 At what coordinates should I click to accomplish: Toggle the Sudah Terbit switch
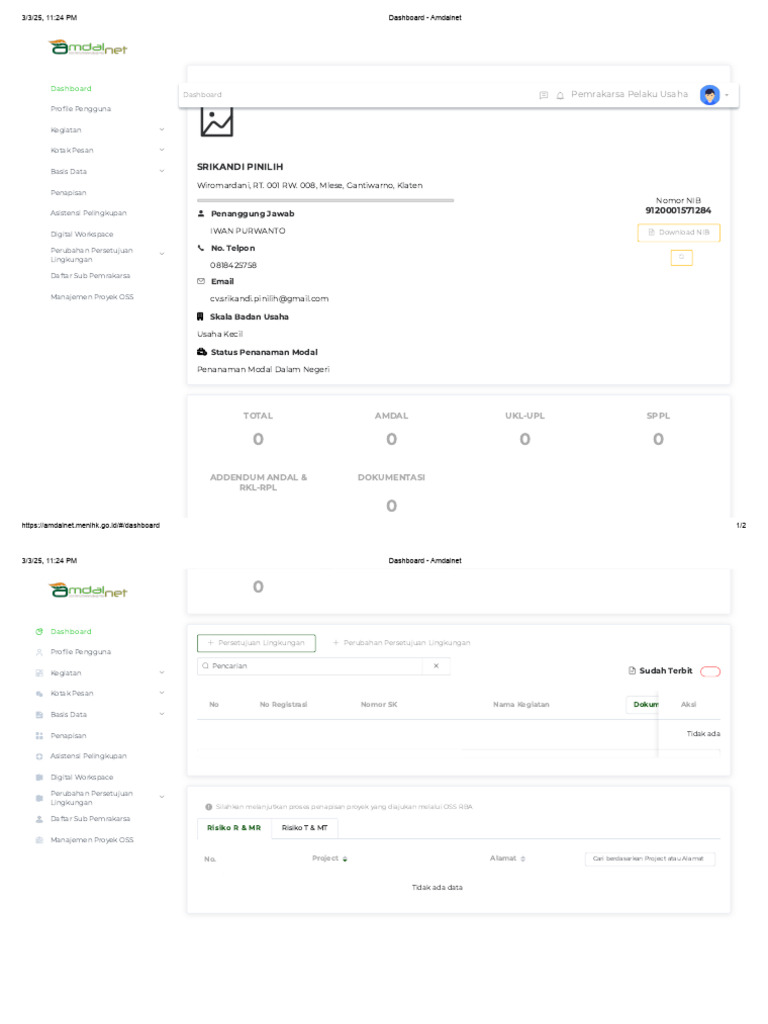pos(710,671)
